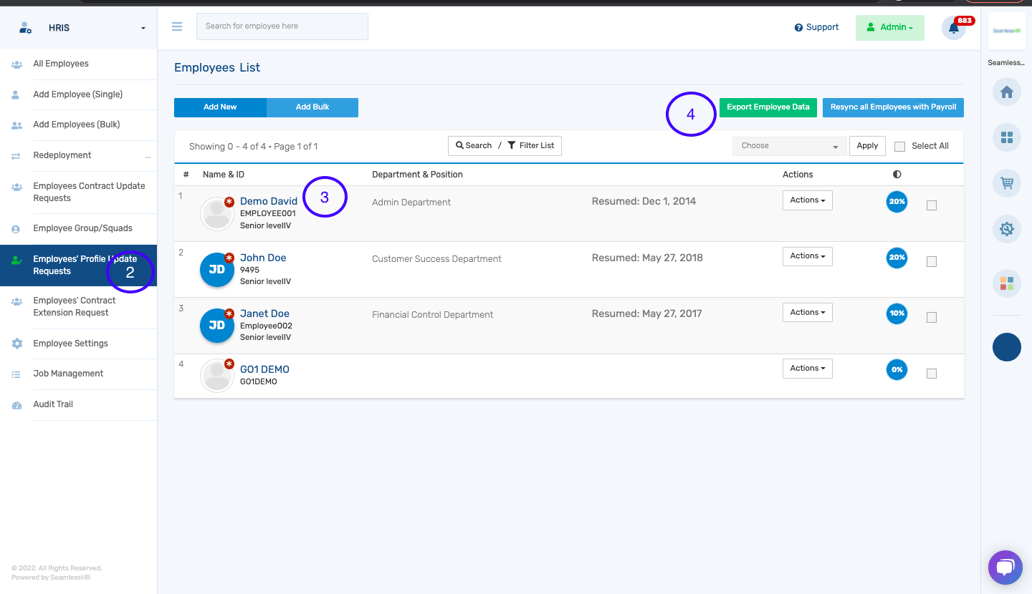Check the box for Janet Doe's row
The height and width of the screenshot is (594, 1032).
coord(931,318)
